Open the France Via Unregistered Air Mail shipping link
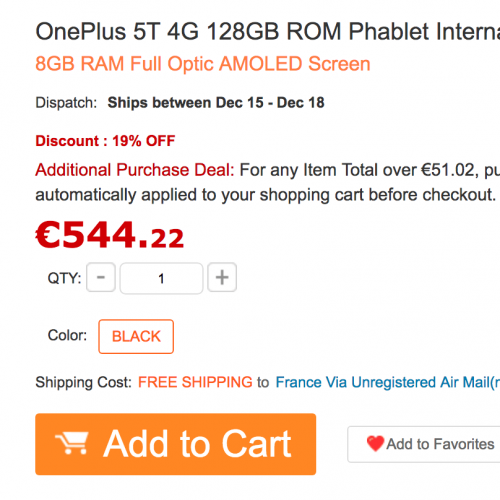The image size is (500, 500). [x=388, y=382]
